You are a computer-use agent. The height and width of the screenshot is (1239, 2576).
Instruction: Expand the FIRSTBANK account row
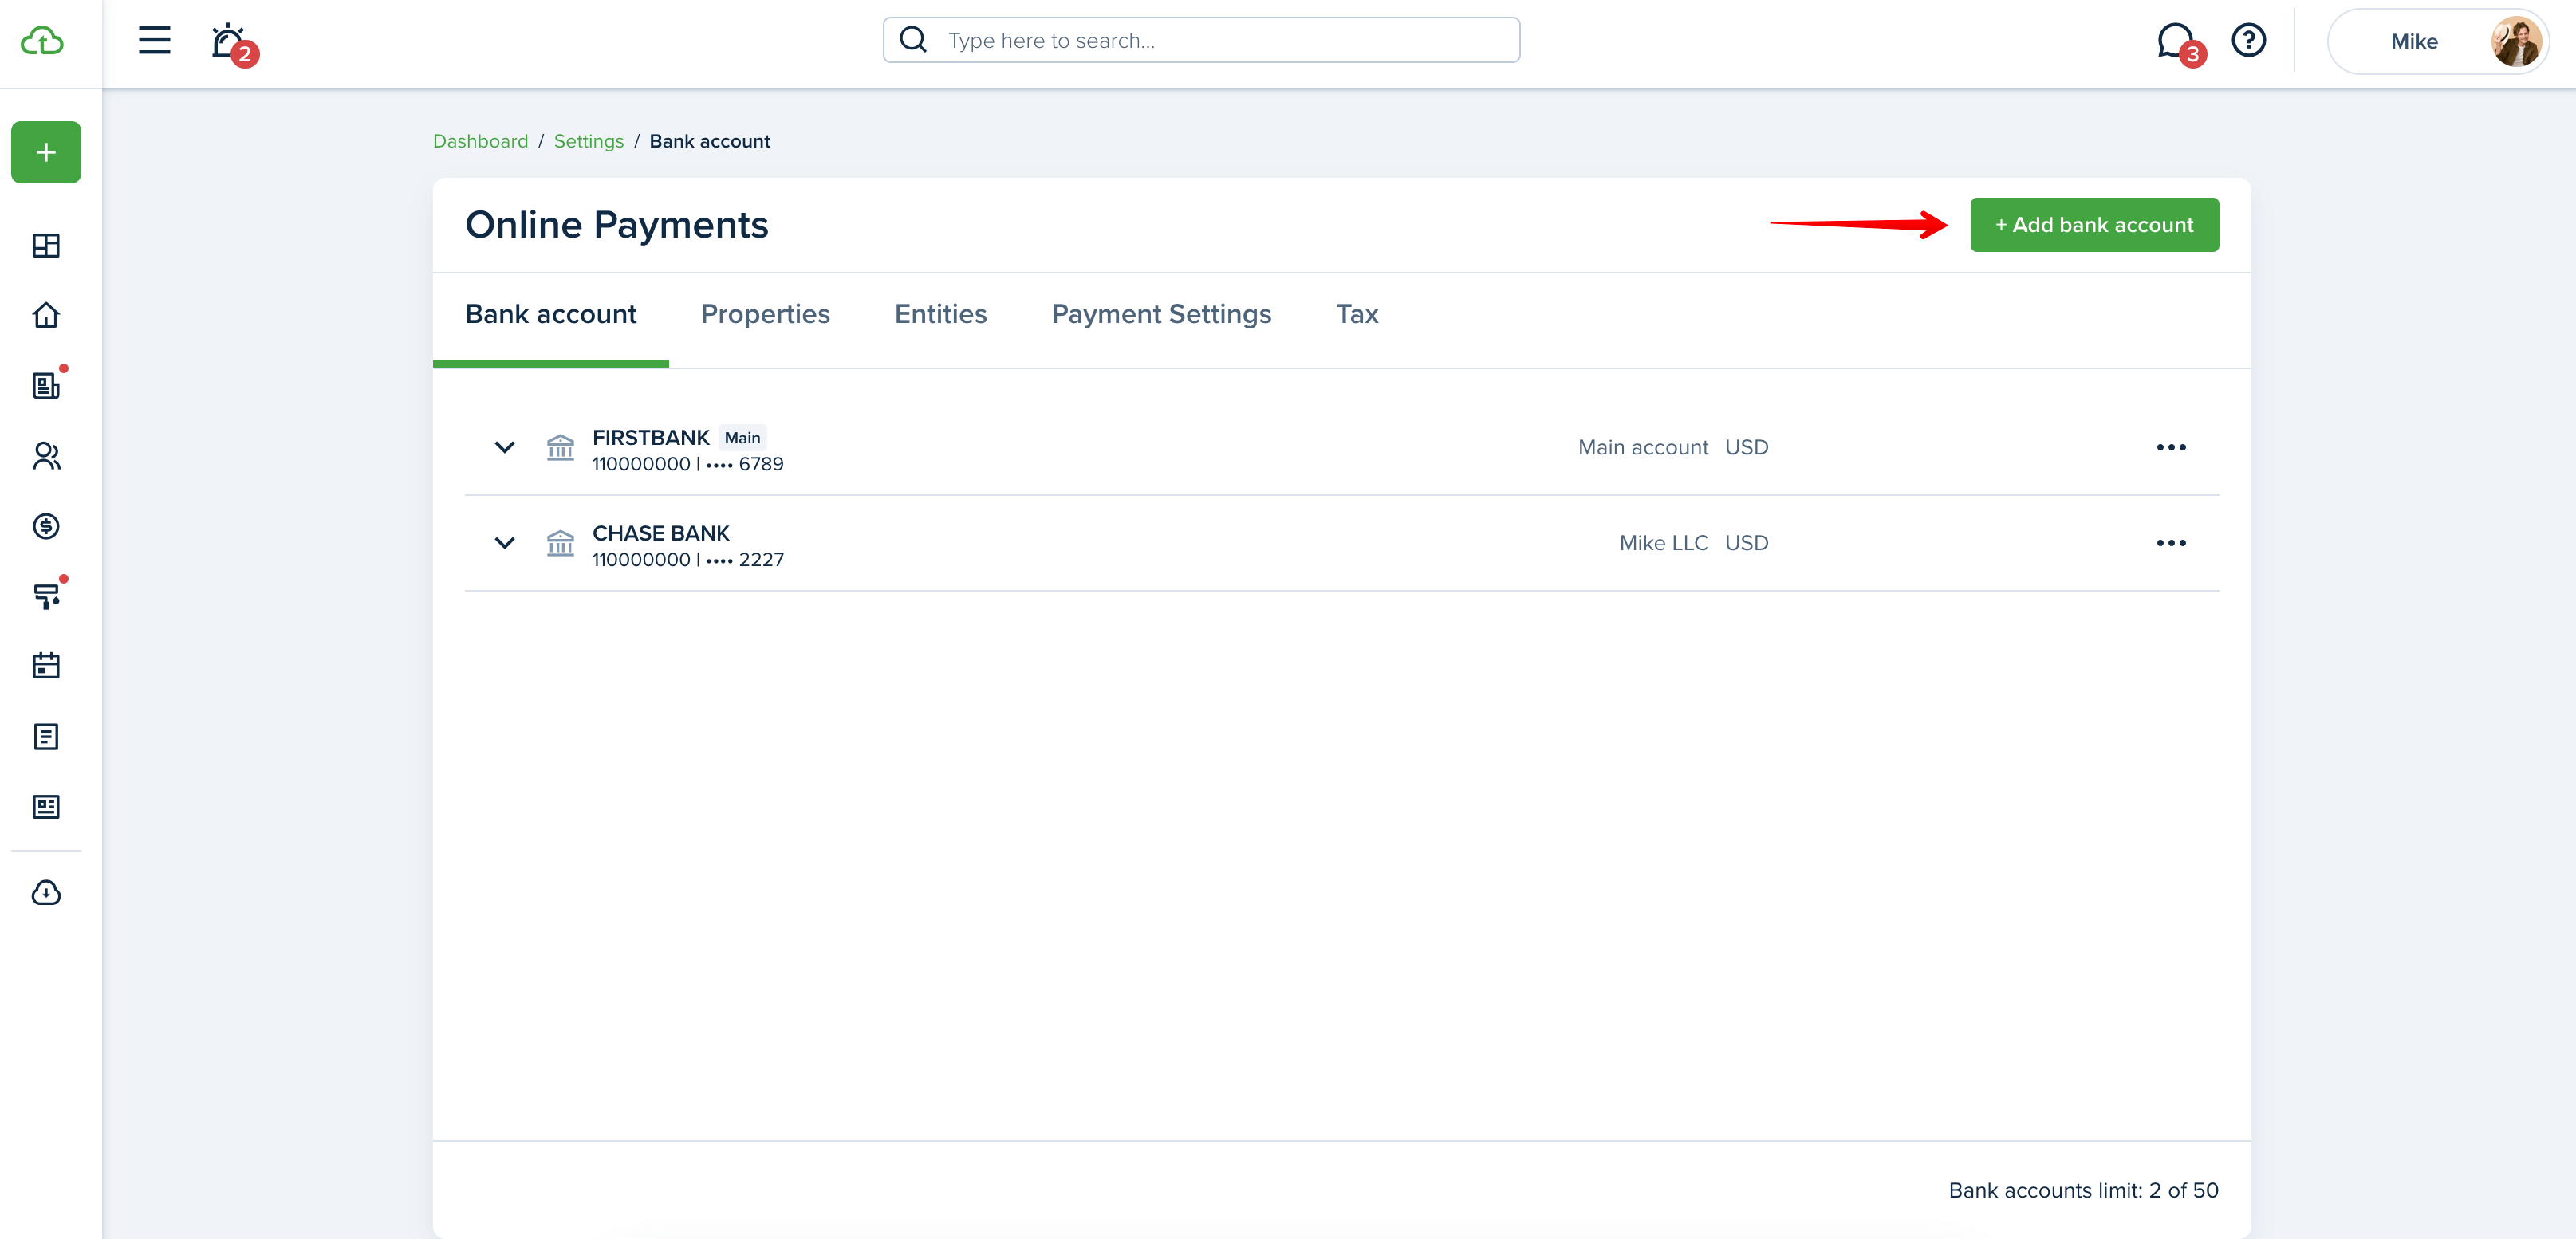(504, 447)
